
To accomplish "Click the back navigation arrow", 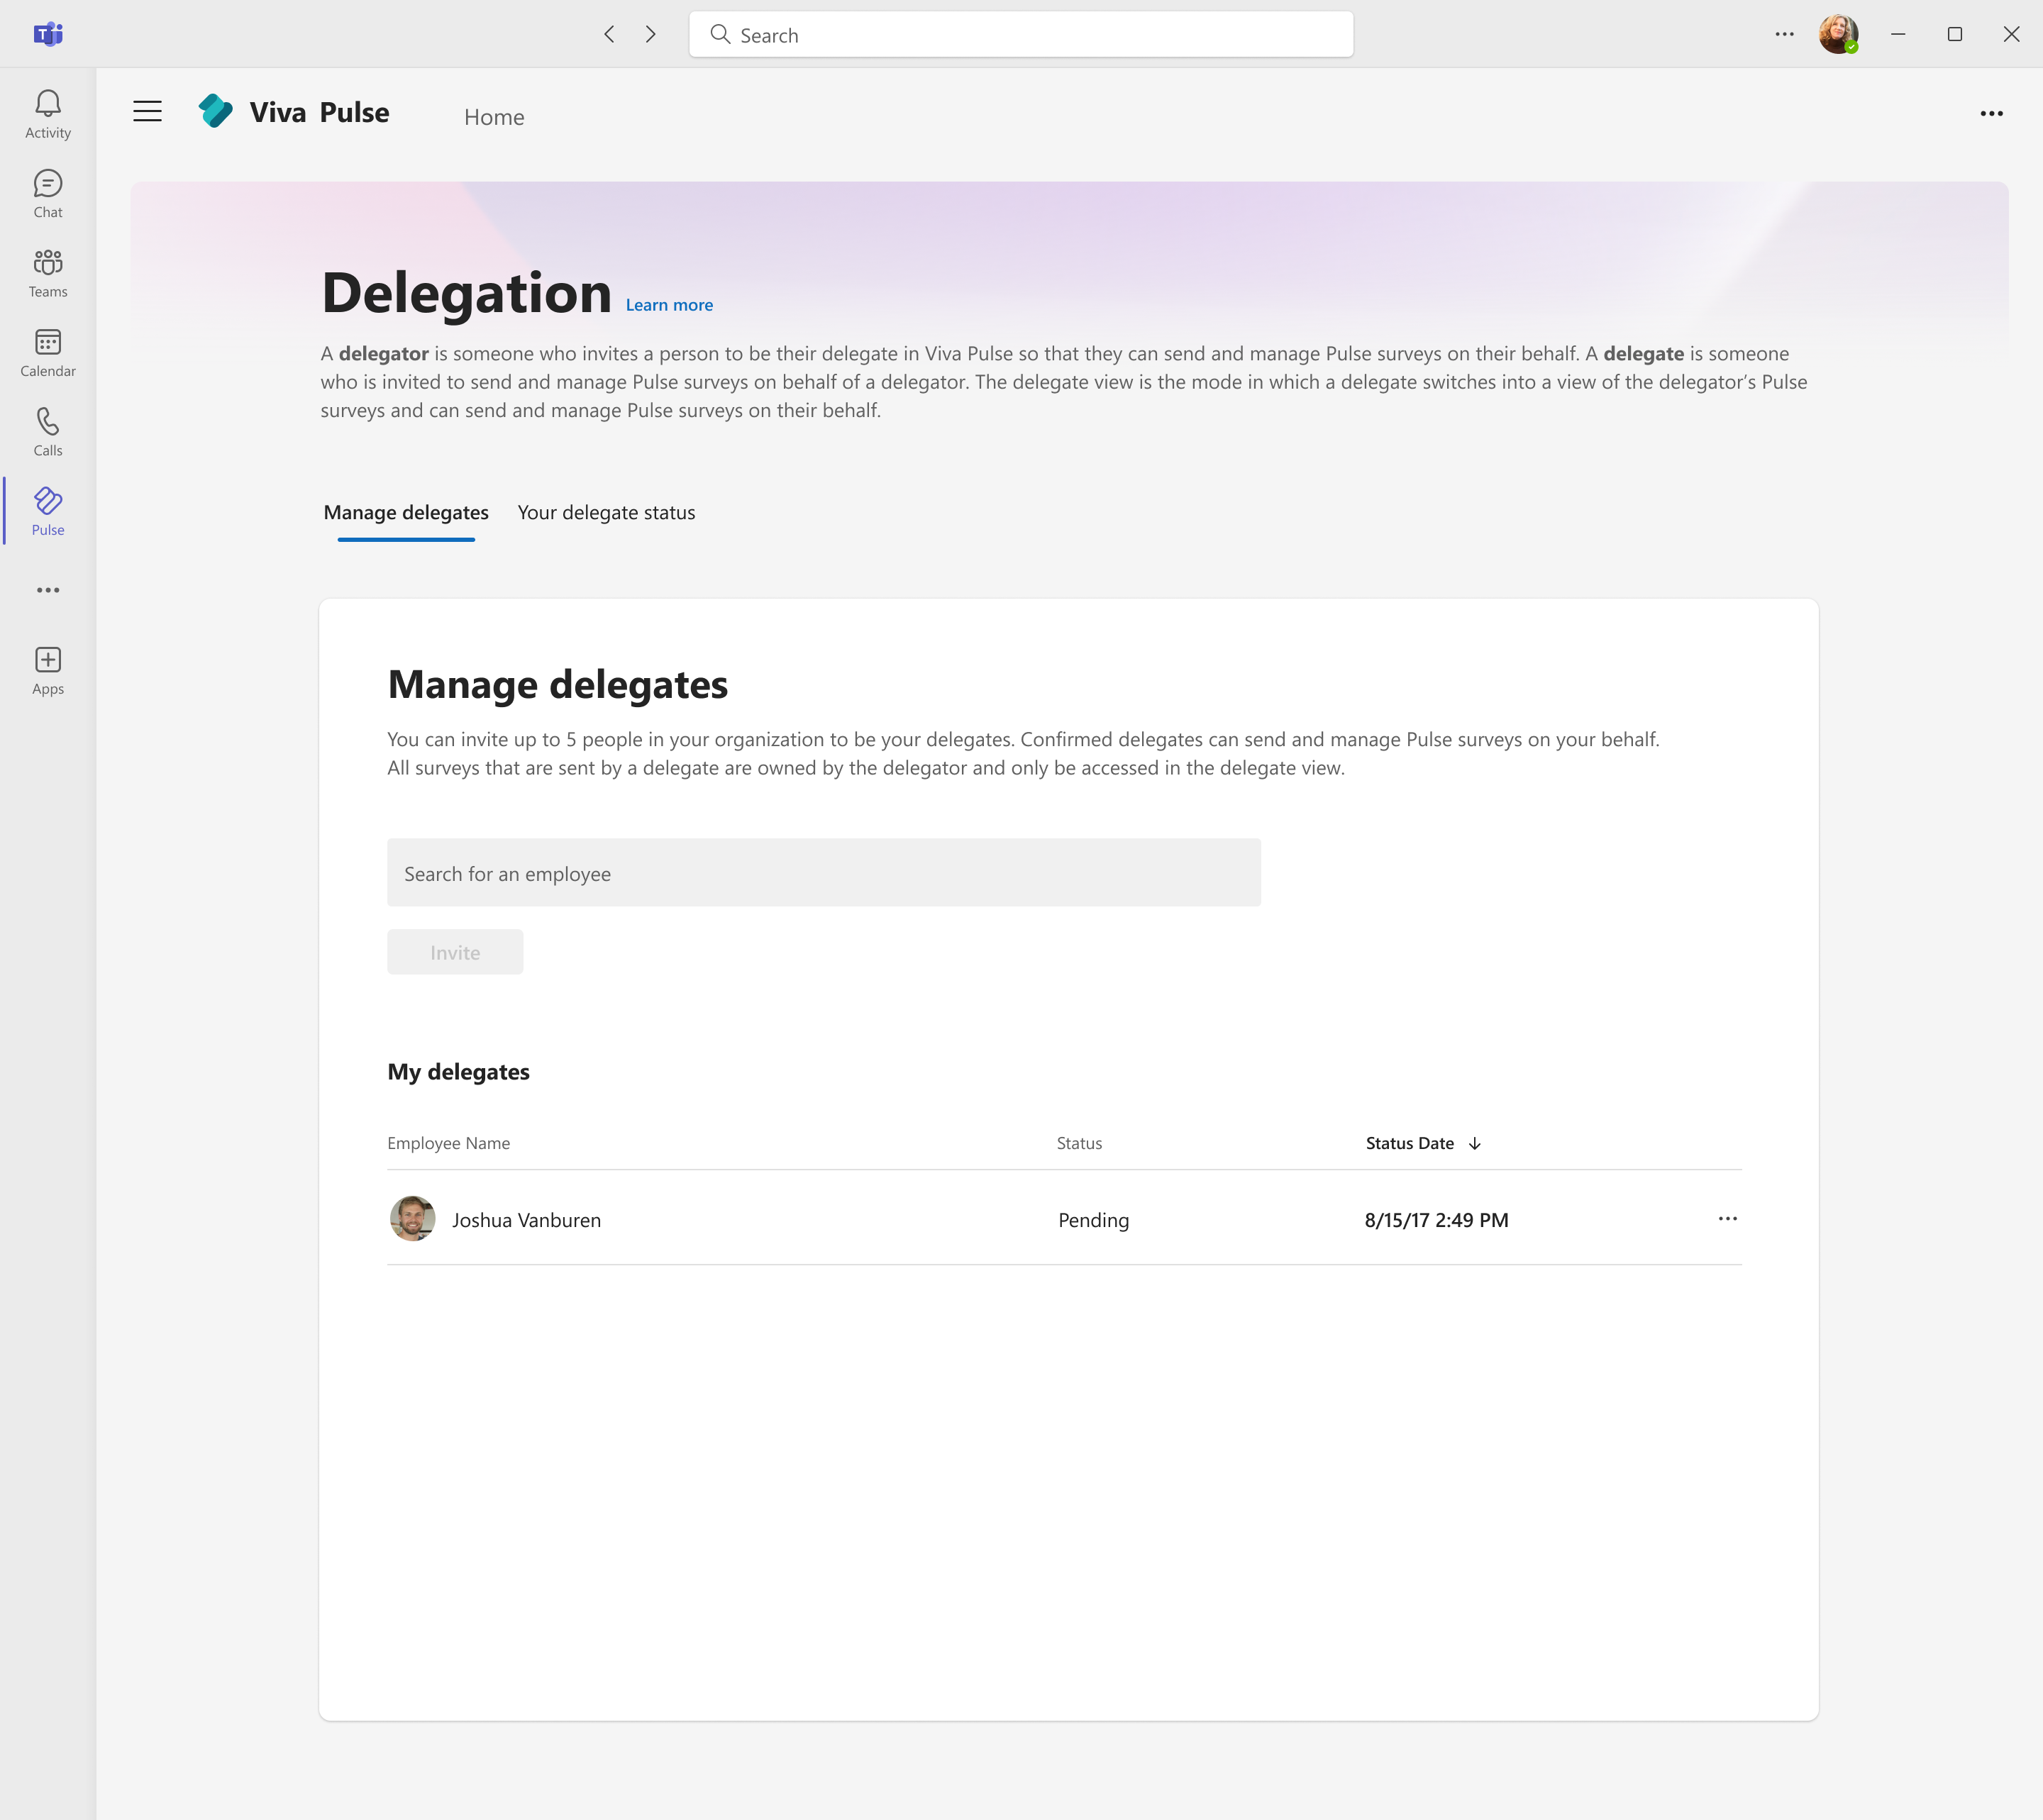I will [608, 33].
